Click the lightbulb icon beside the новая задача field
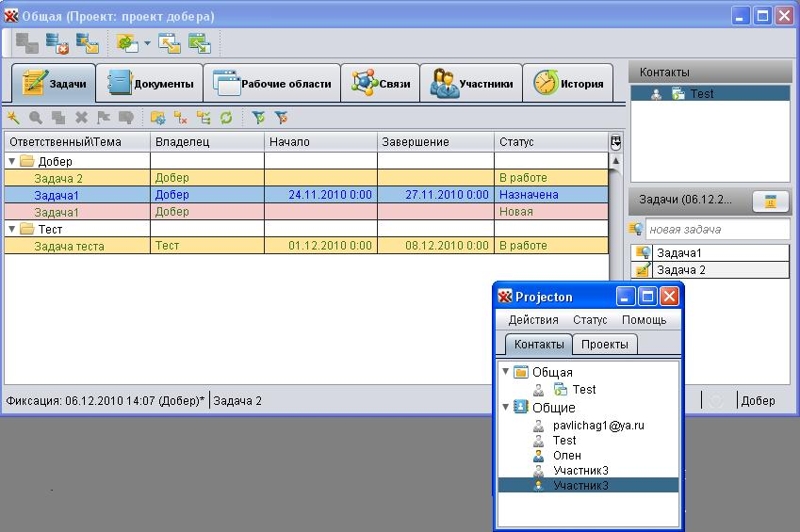 pos(636,229)
